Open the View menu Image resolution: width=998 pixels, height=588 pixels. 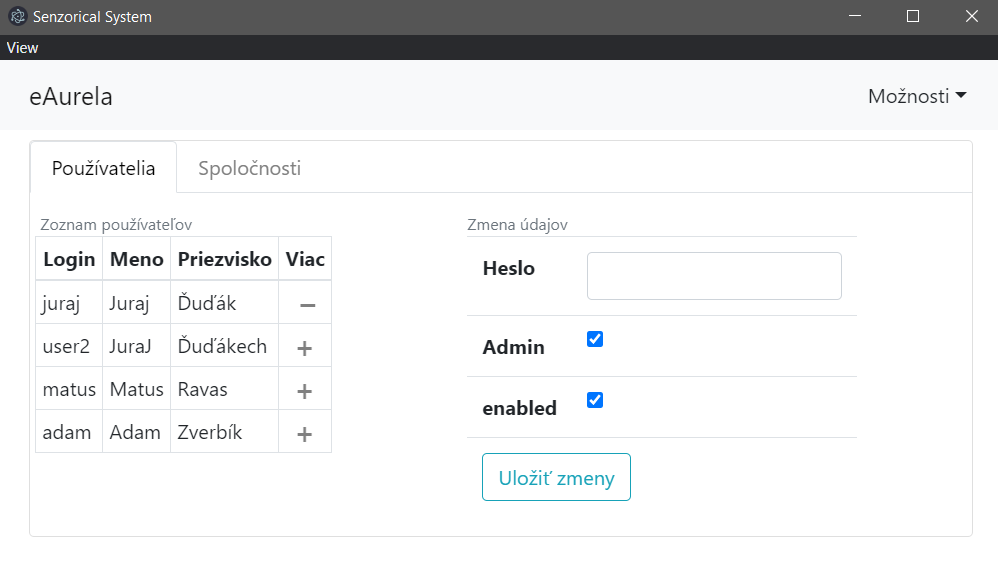coord(22,48)
